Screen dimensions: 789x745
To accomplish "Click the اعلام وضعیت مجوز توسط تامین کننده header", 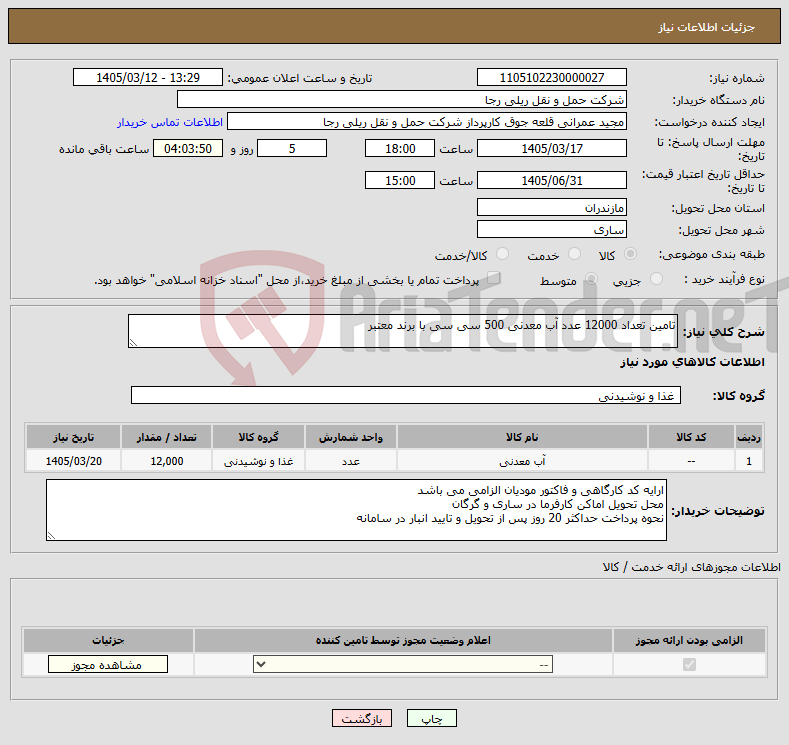I will (x=403, y=640).
